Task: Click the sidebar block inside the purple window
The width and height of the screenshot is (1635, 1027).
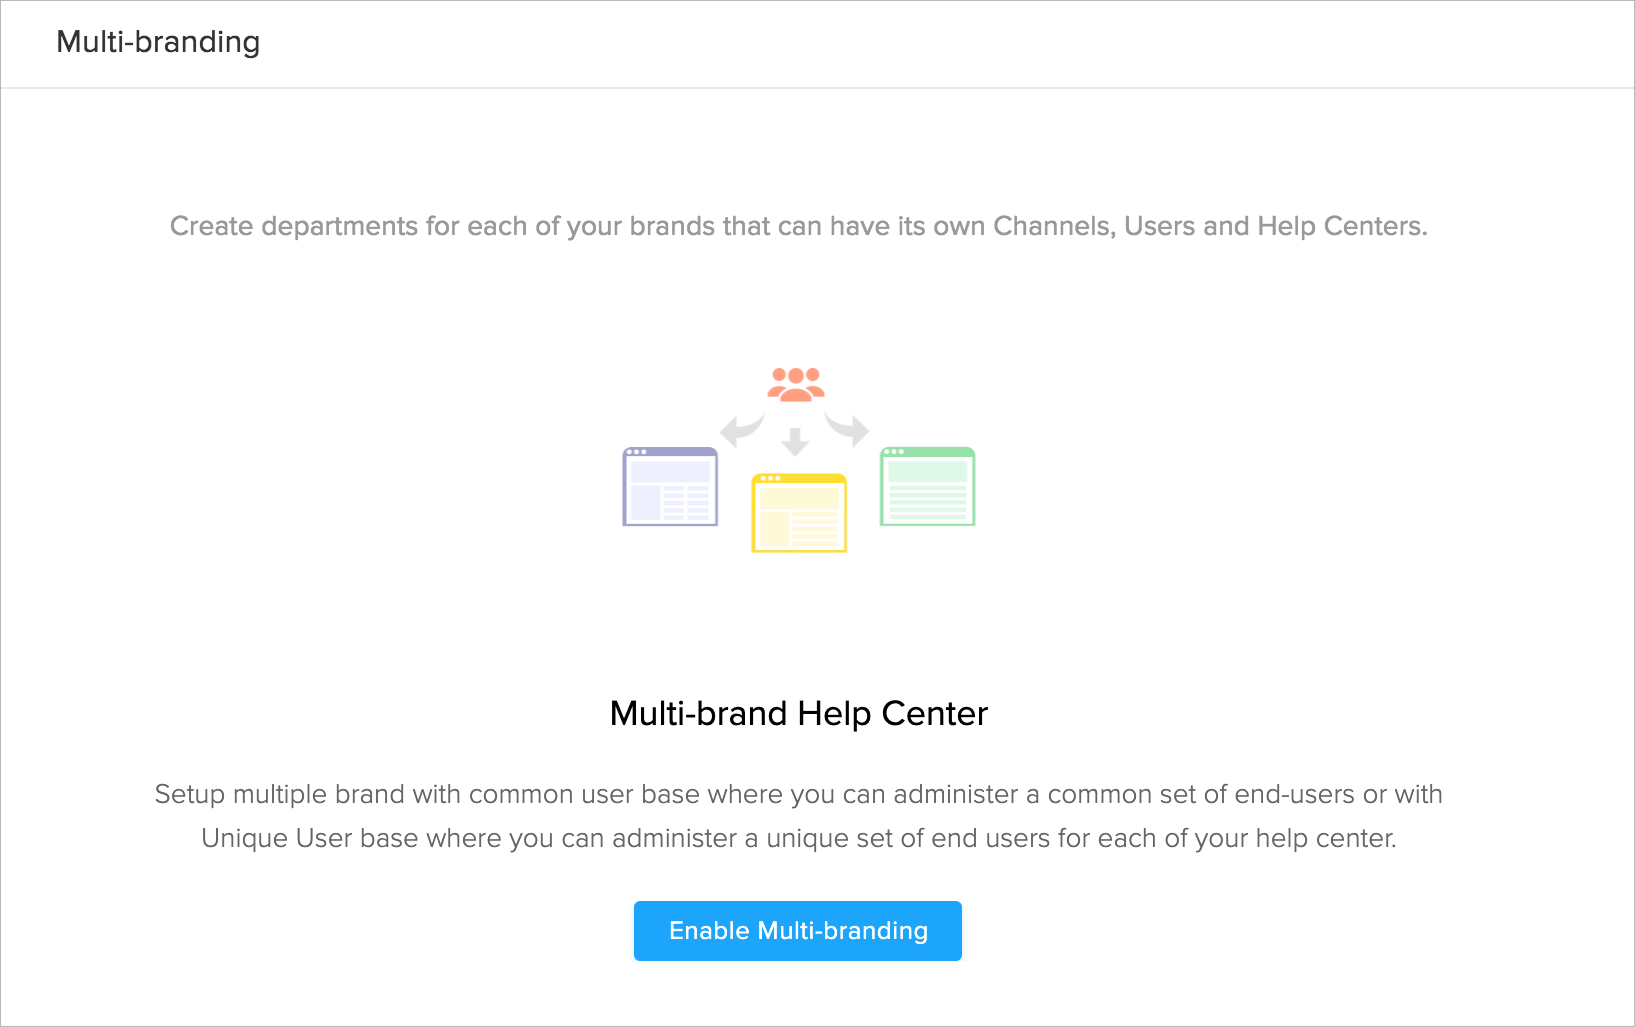Action: (645, 502)
